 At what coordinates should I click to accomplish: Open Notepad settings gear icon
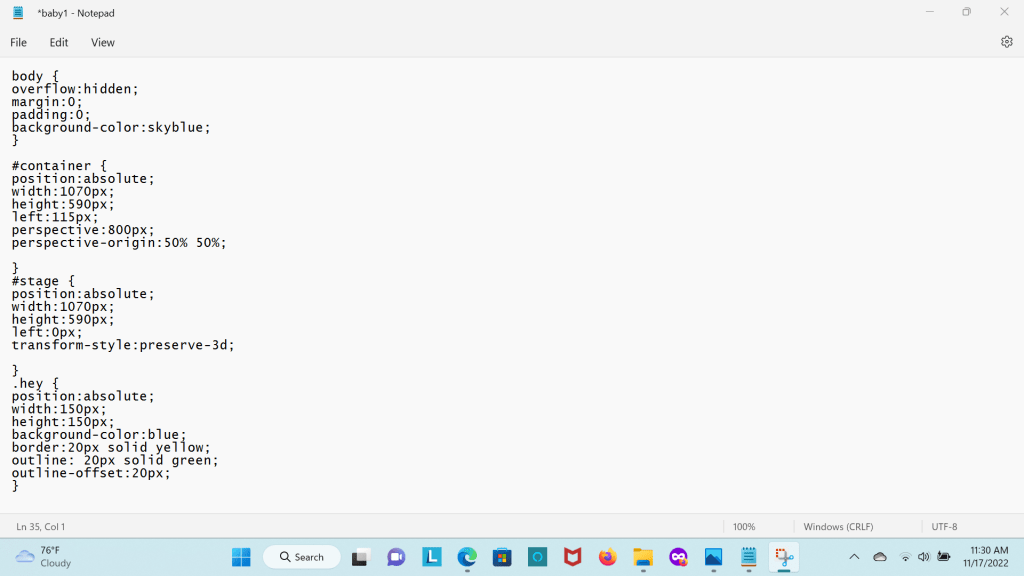point(1006,42)
